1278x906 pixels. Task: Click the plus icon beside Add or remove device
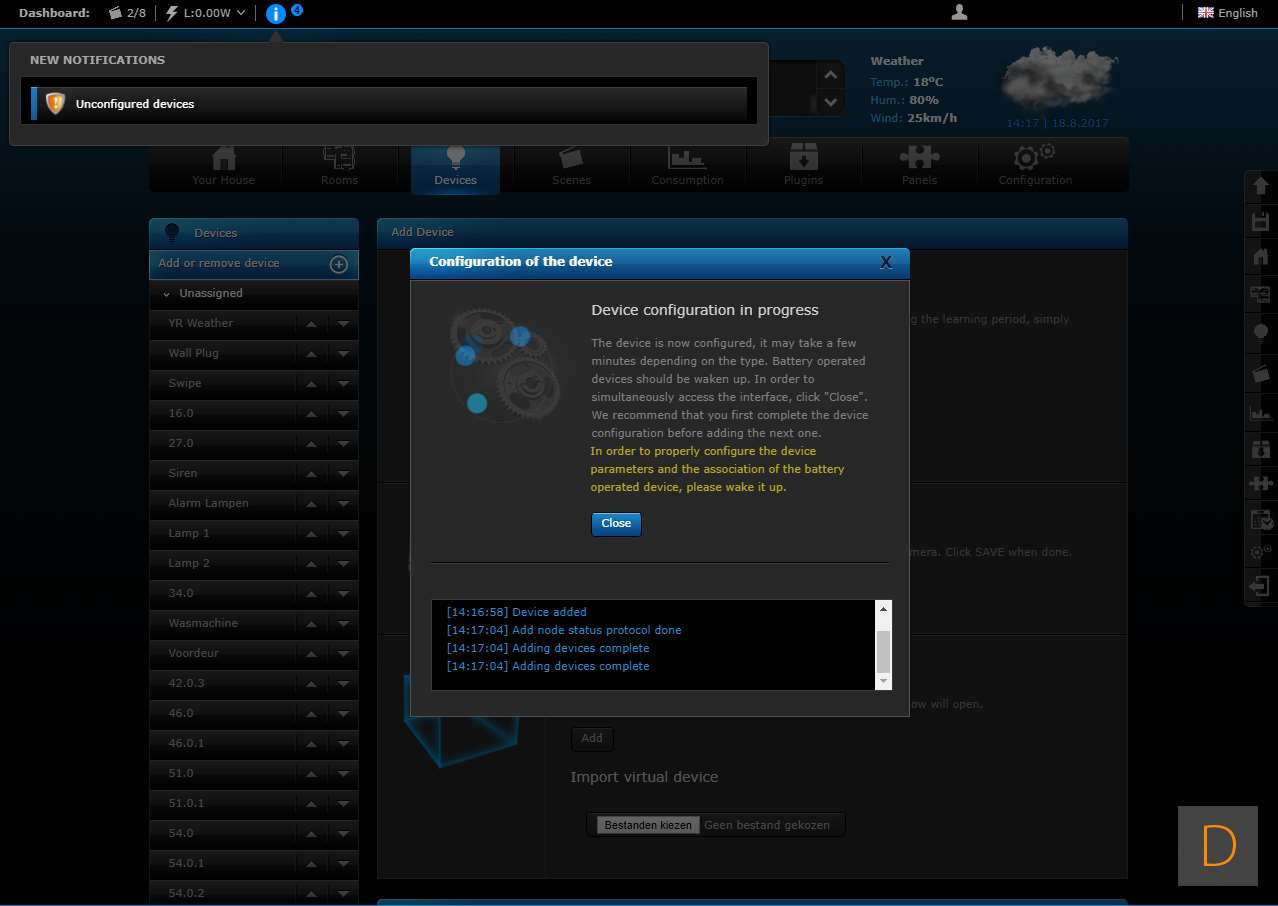tap(339, 264)
